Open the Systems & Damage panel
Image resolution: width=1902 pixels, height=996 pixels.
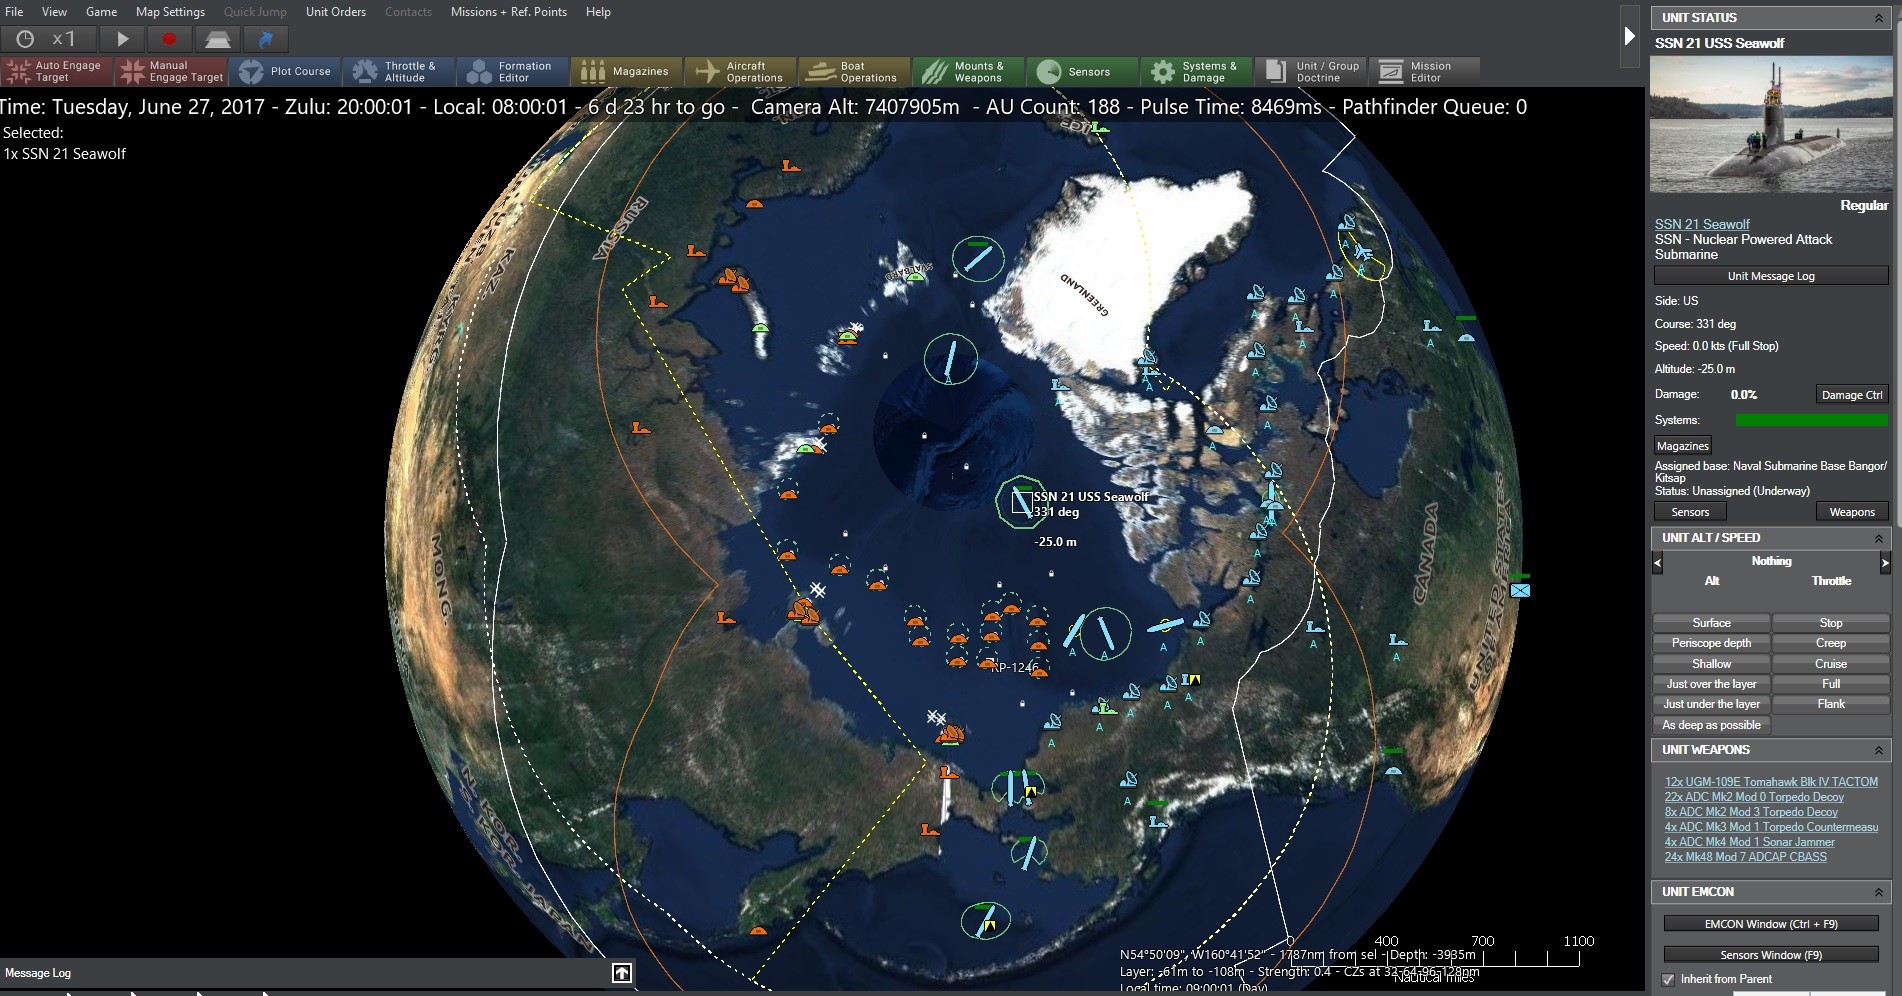tap(1196, 71)
